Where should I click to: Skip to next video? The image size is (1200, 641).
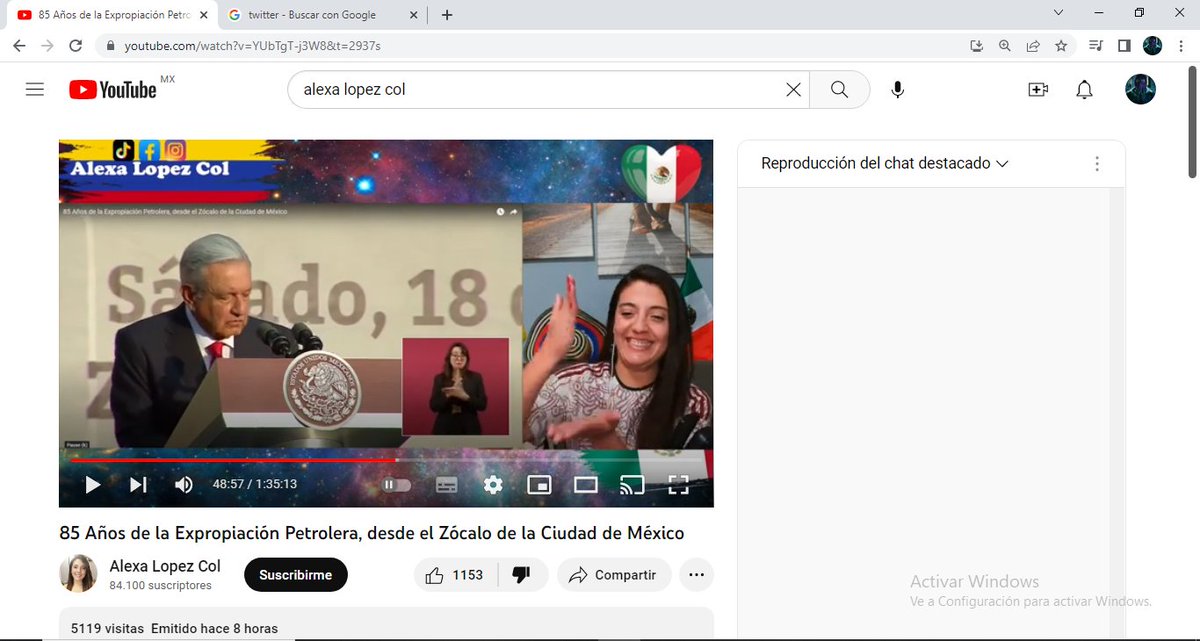click(x=138, y=485)
